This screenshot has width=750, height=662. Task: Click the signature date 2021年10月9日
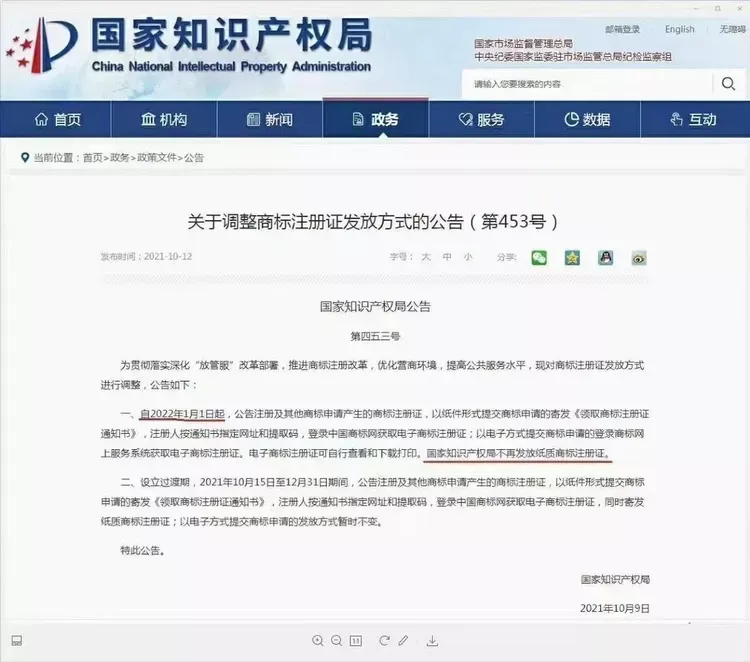[615, 608]
